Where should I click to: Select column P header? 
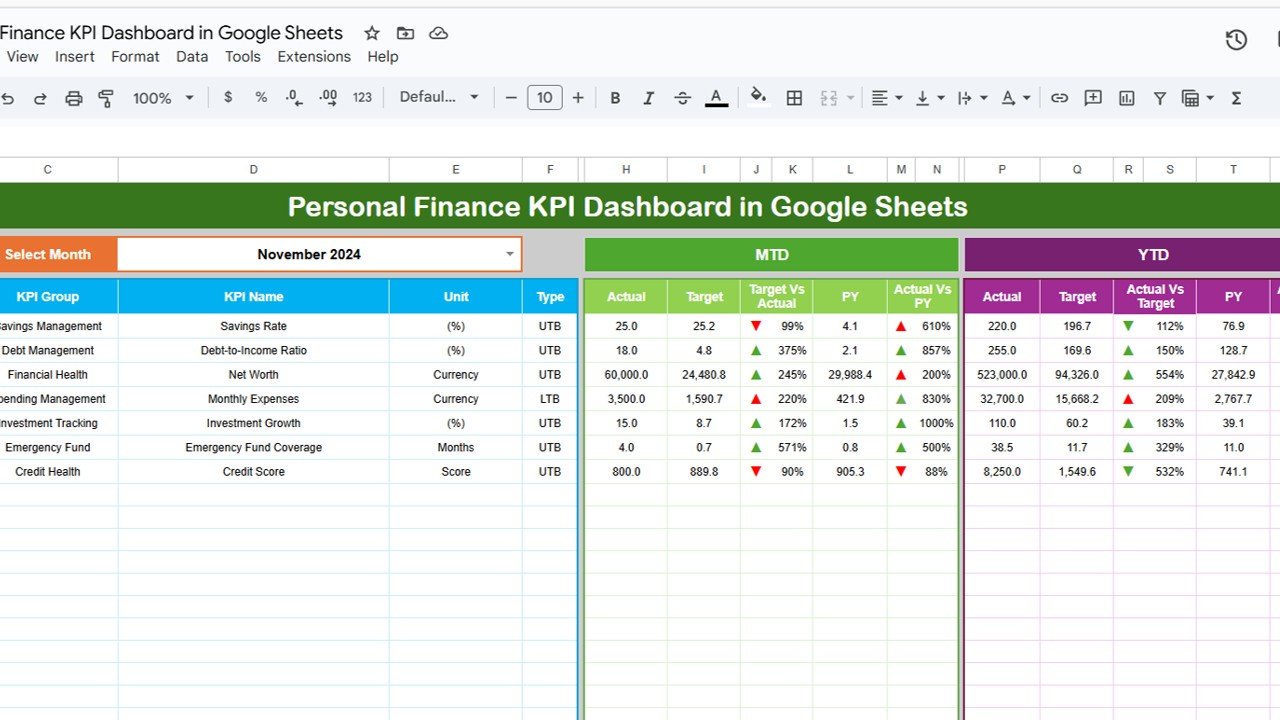pyautogui.click(x=1002, y=170)
